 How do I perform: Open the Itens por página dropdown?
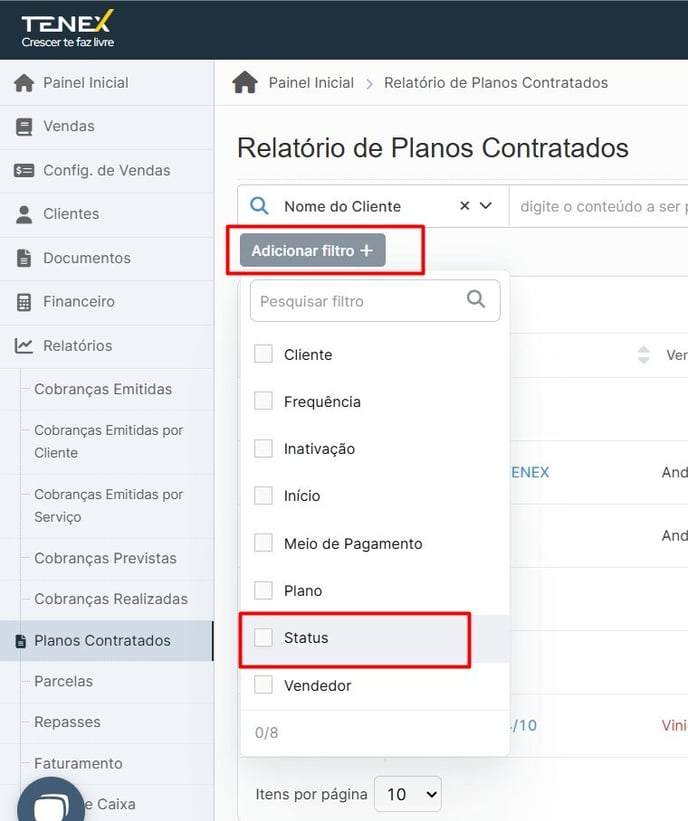[408, 794]
